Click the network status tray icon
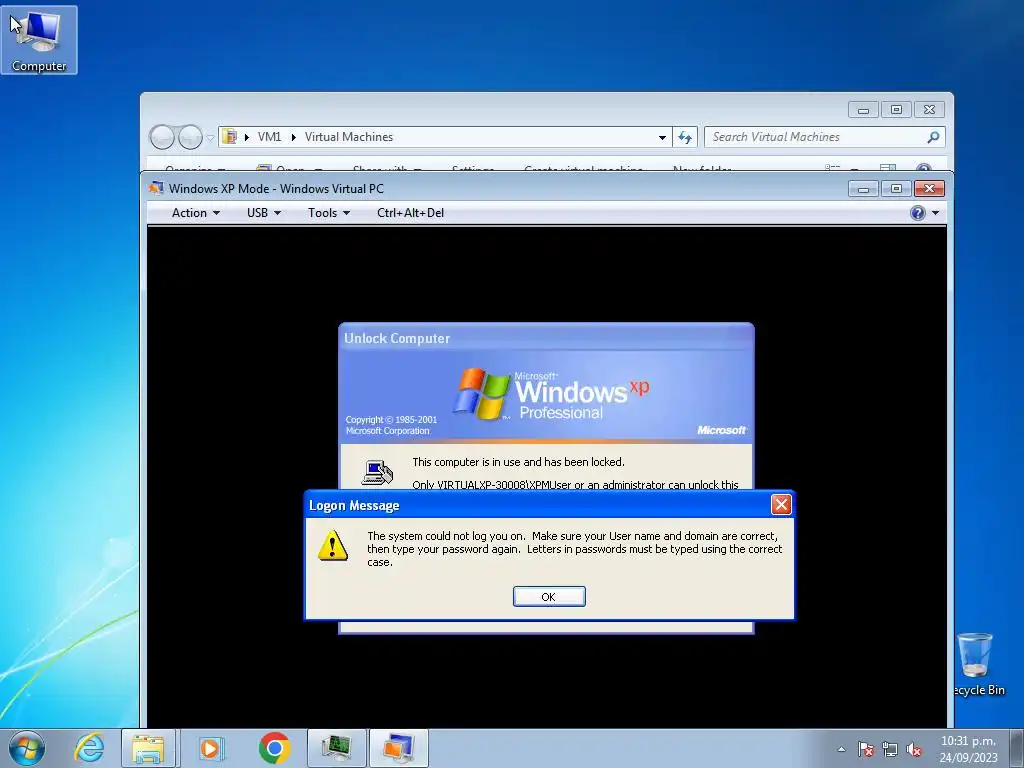Viewport: 1024px width, 768px height. tap(889, 749)
